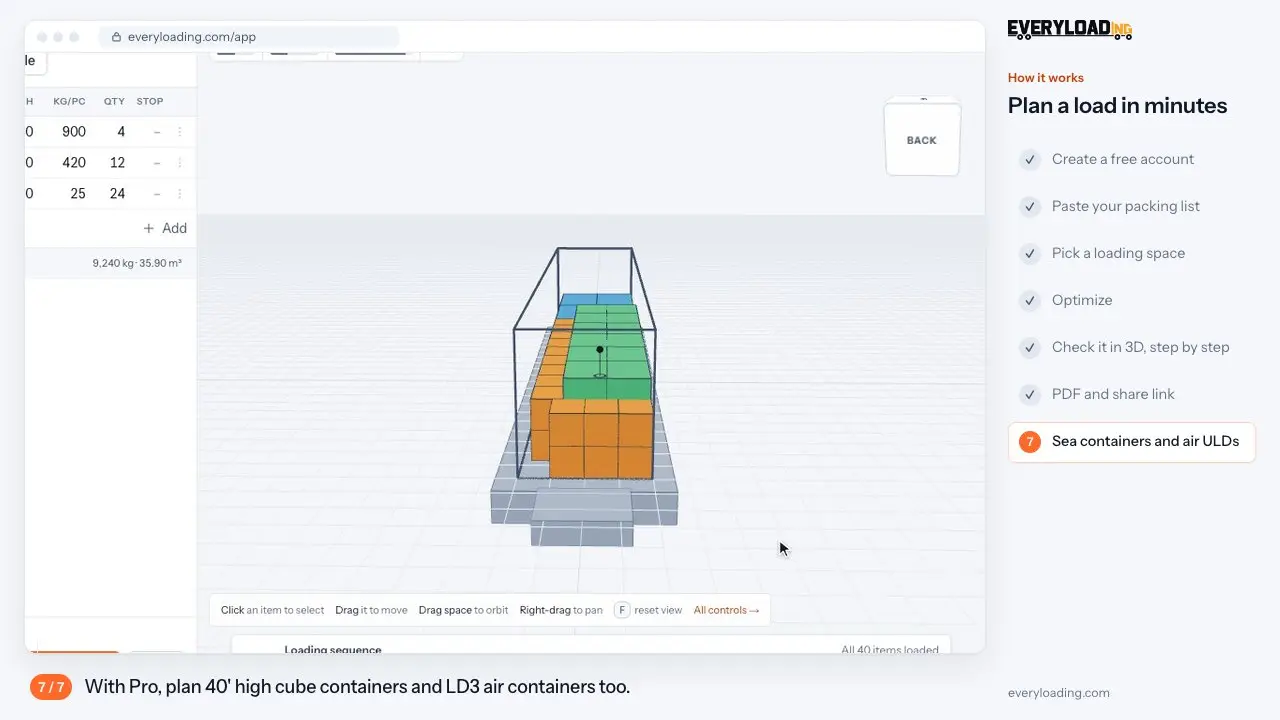
Task: Open the kebab menu for the 25 kg row
Action: (180, 194)
